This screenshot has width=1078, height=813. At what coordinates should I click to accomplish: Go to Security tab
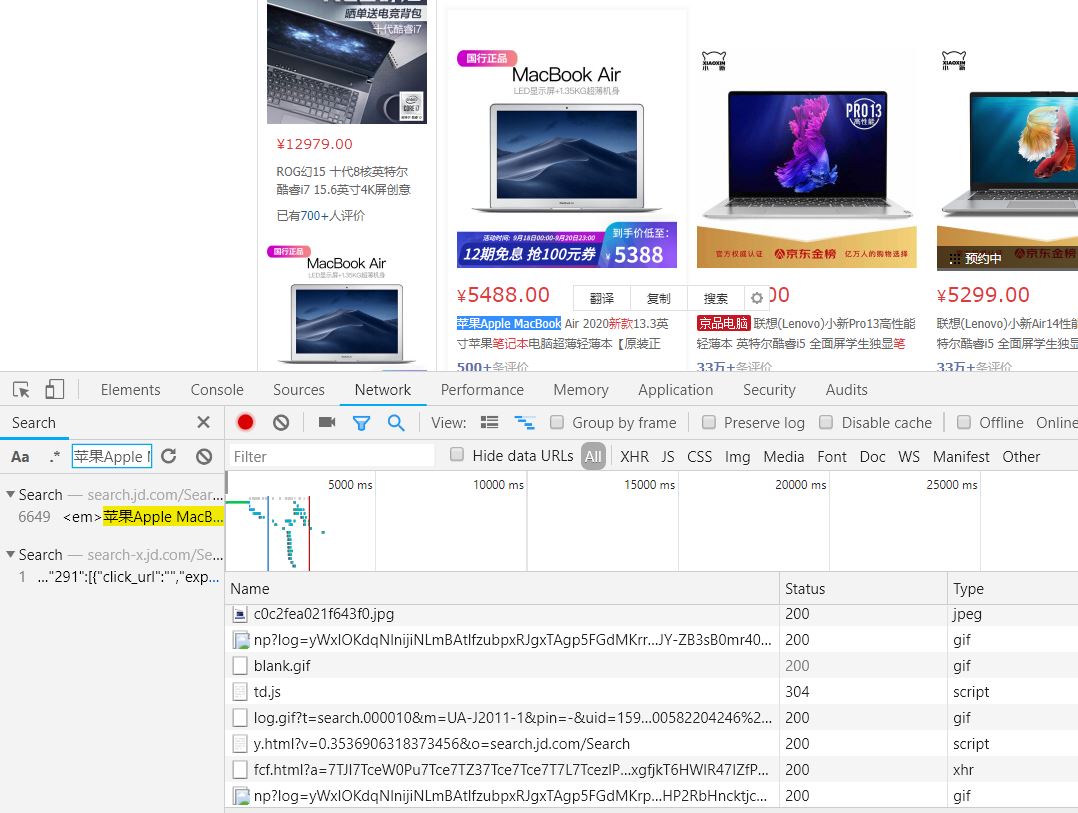click(x=769, y=390)
